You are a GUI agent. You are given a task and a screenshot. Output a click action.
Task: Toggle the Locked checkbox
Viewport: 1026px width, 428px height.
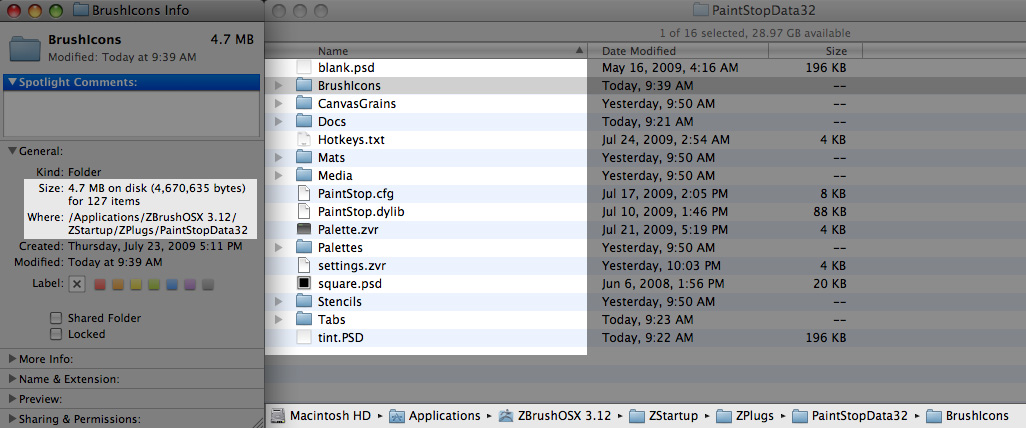[57, 334]
